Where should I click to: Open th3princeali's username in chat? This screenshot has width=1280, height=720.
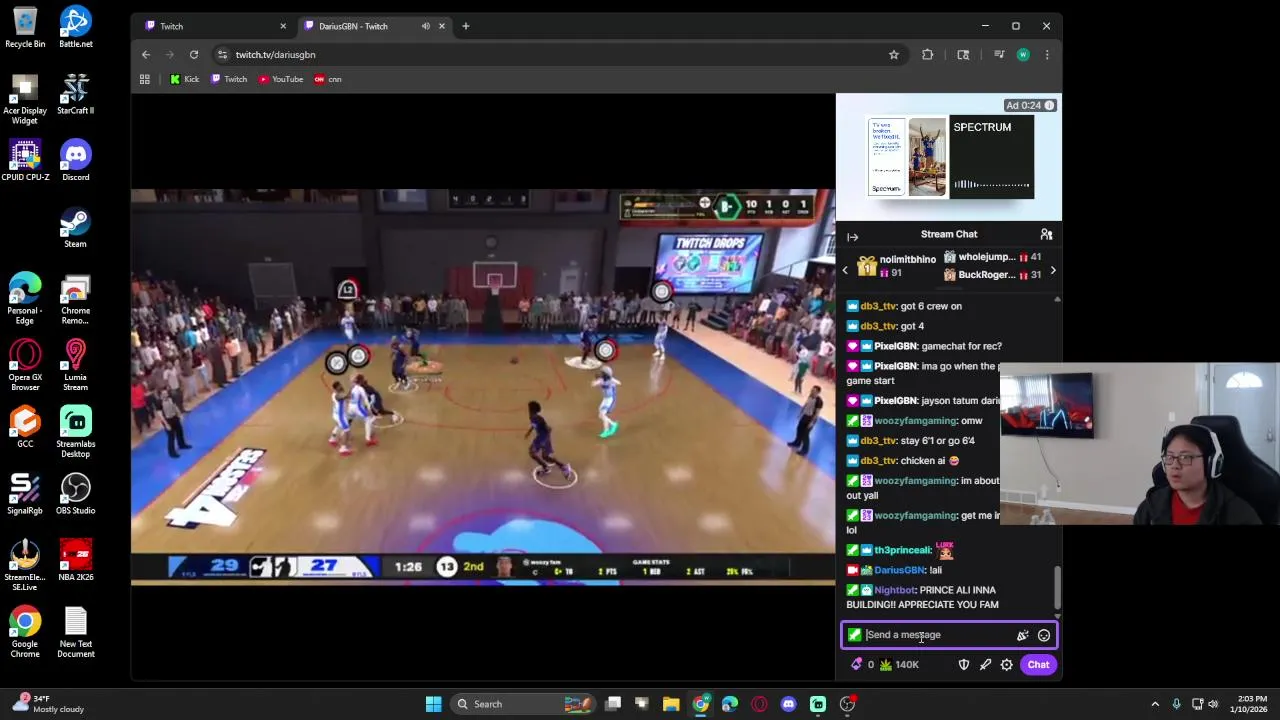pos(902,550)
